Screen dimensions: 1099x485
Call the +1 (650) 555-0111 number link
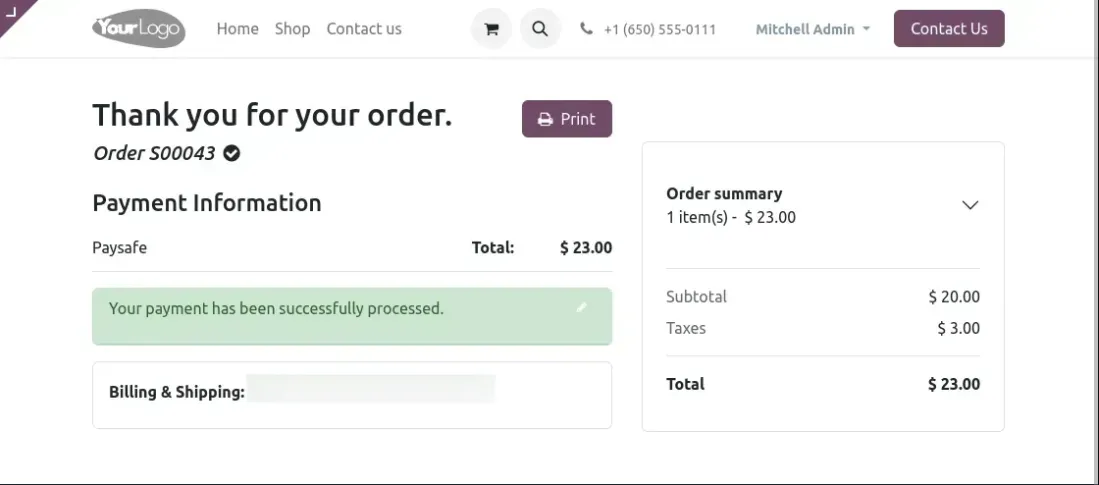(660, 29)
